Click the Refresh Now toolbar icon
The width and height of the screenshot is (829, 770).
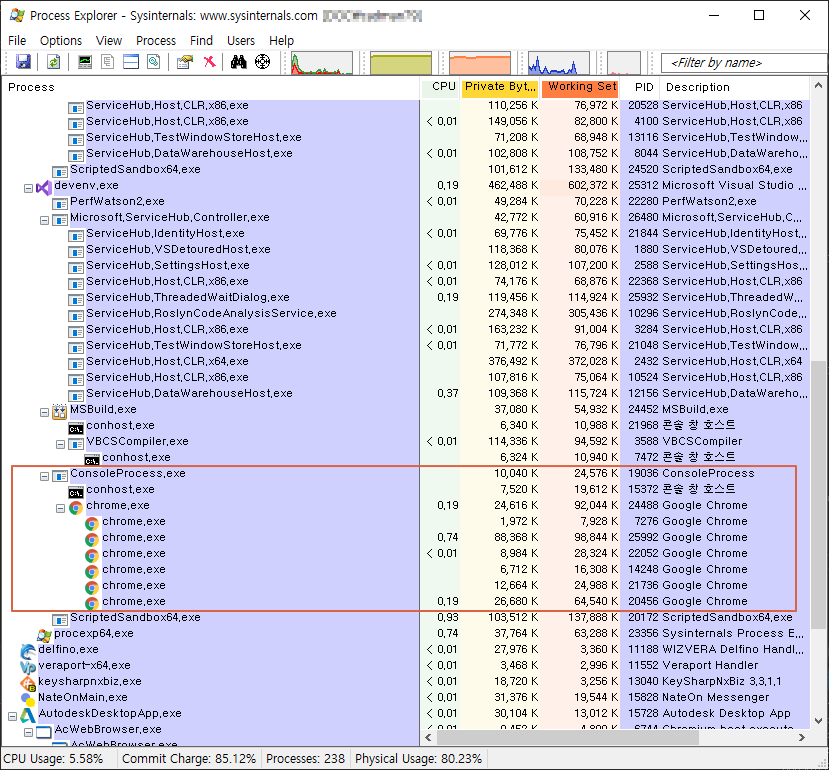click(53, 62)
